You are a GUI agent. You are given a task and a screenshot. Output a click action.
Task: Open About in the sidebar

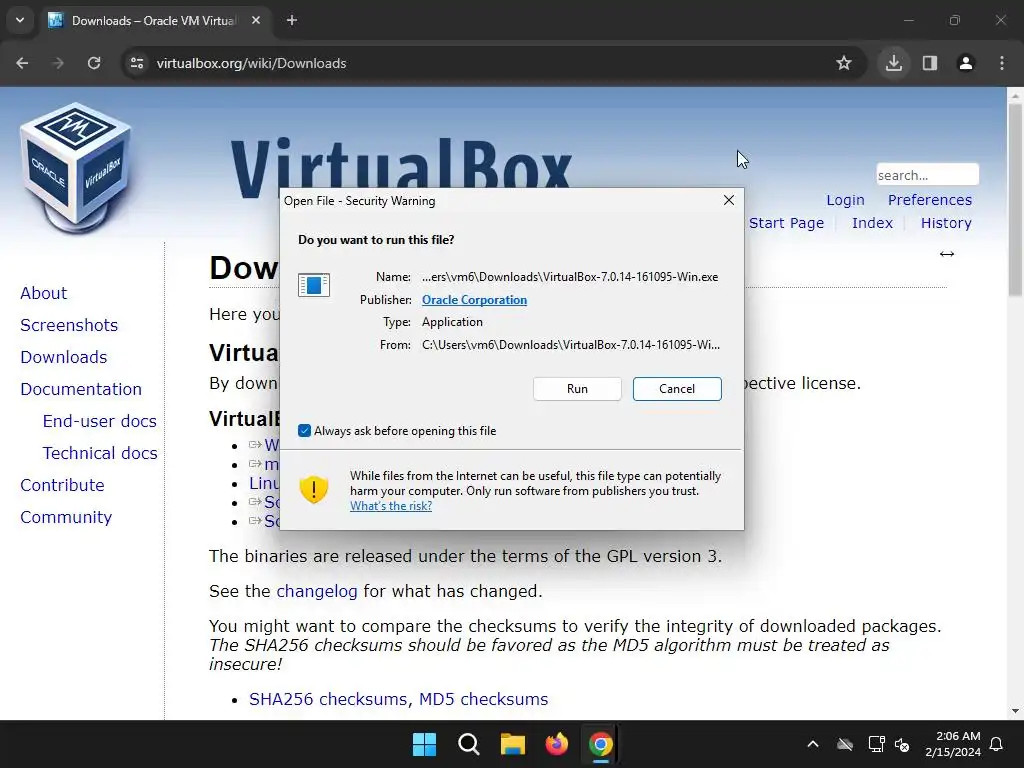pos(43,293)
